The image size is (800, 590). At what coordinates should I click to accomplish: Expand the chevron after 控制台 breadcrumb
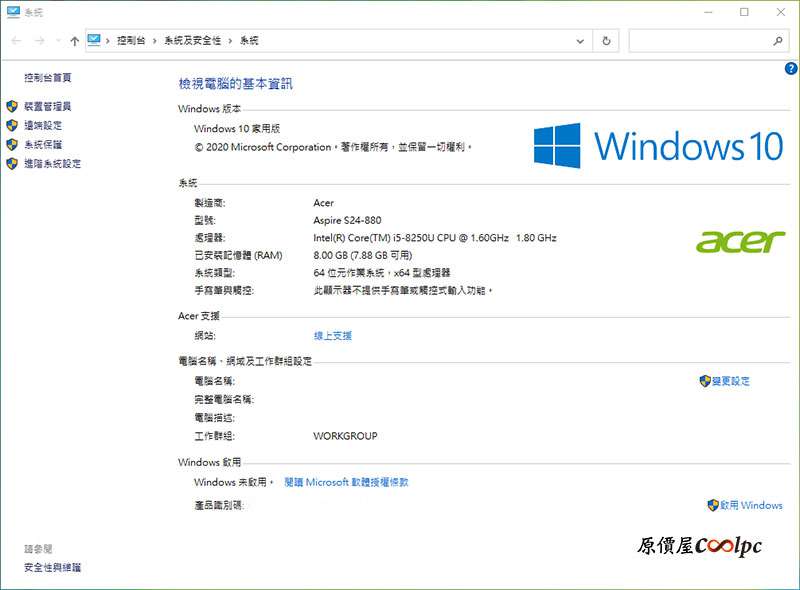click(x=155, y=41)
